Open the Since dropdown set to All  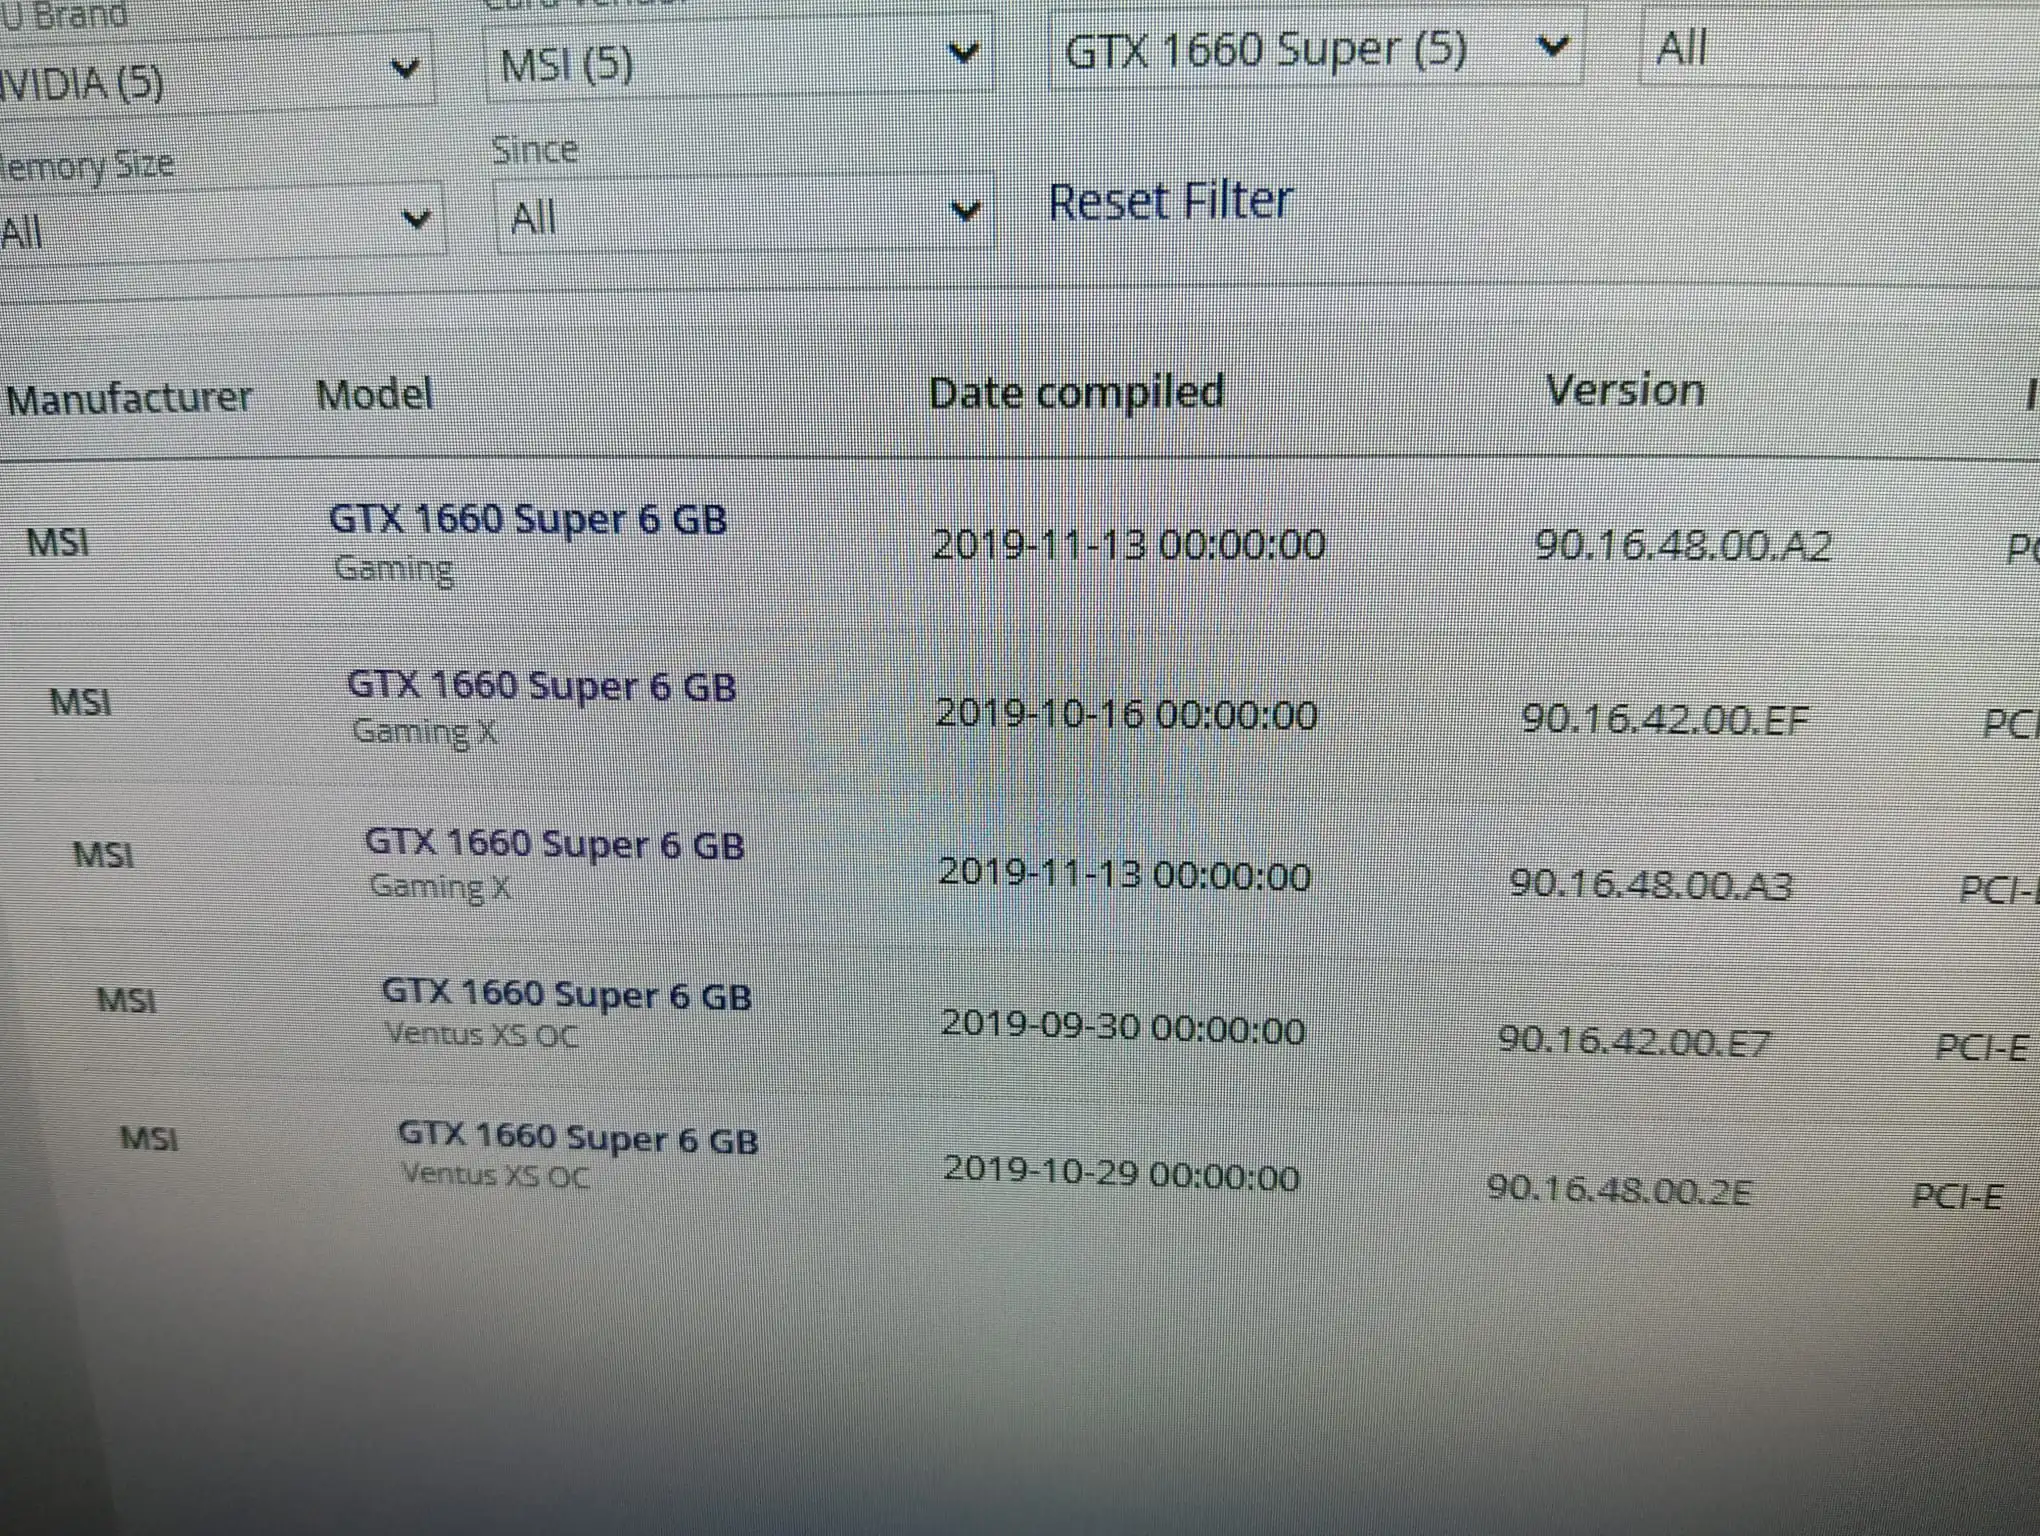pyautogui.click(x=744, y=212)
